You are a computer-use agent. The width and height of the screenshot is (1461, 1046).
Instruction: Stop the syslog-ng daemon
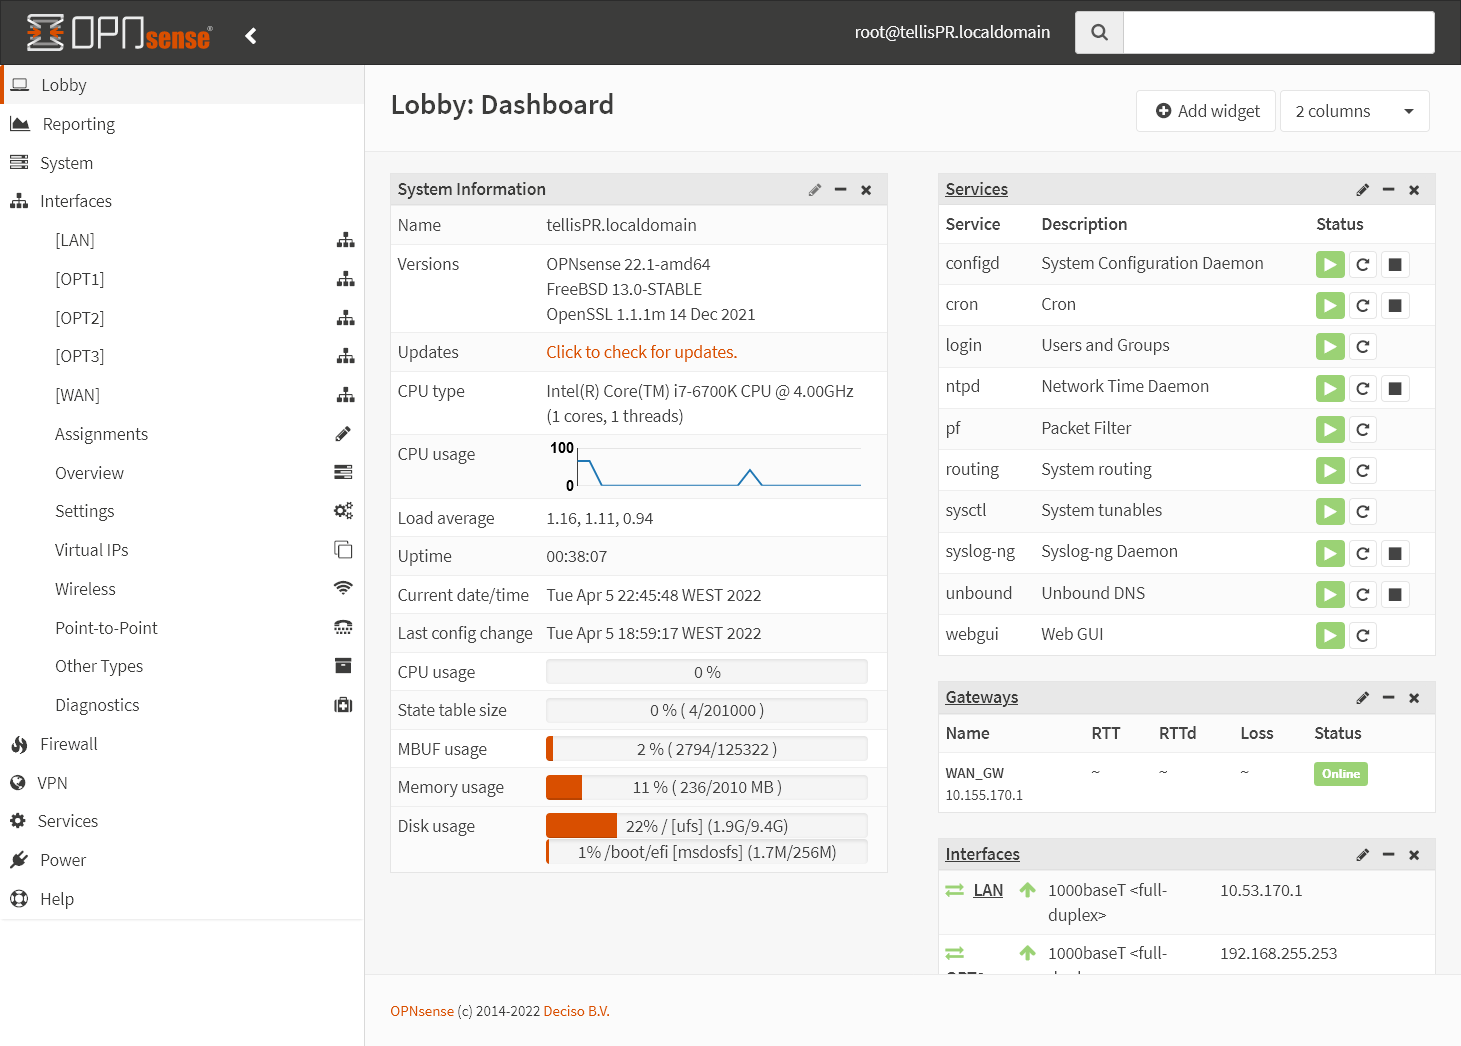[1395, 554]
